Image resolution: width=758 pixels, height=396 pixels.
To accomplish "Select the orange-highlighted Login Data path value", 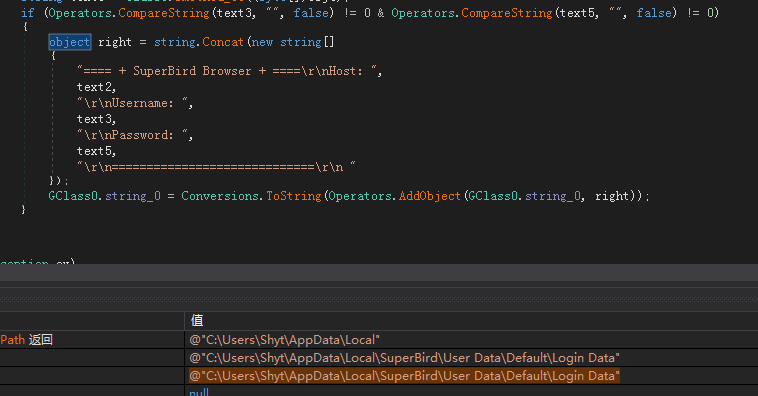I will (404, 376).
